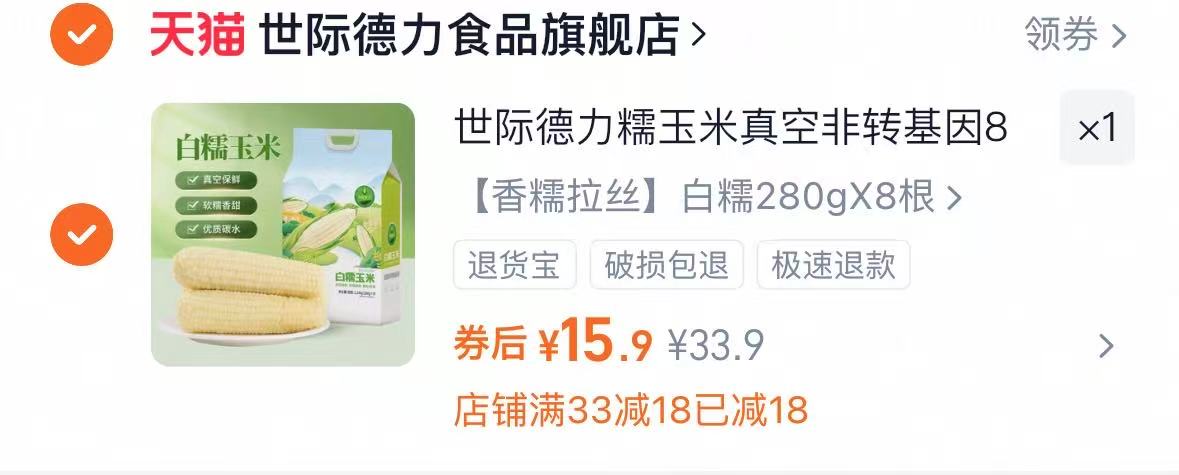1179x475 pixels.
Task: Tap the 退货宝 service tag
Action: click(x=514, y=265)
